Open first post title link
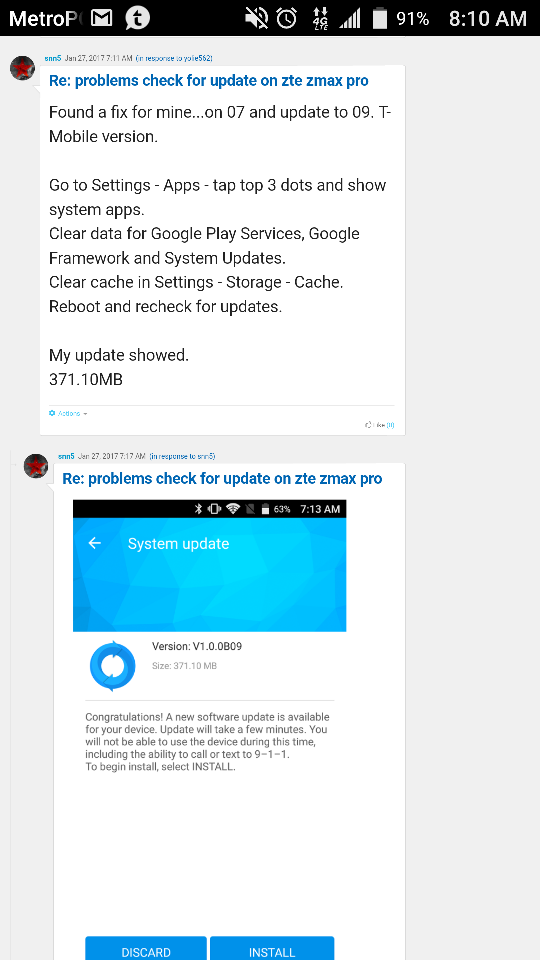Viewport: 540px width, 960px height. [209, 81]
